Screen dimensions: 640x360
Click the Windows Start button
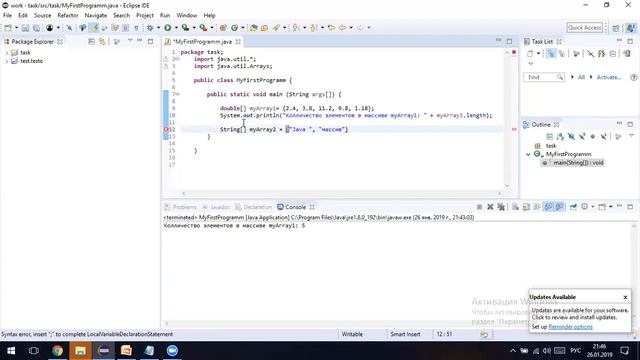[x=11, y=351]
